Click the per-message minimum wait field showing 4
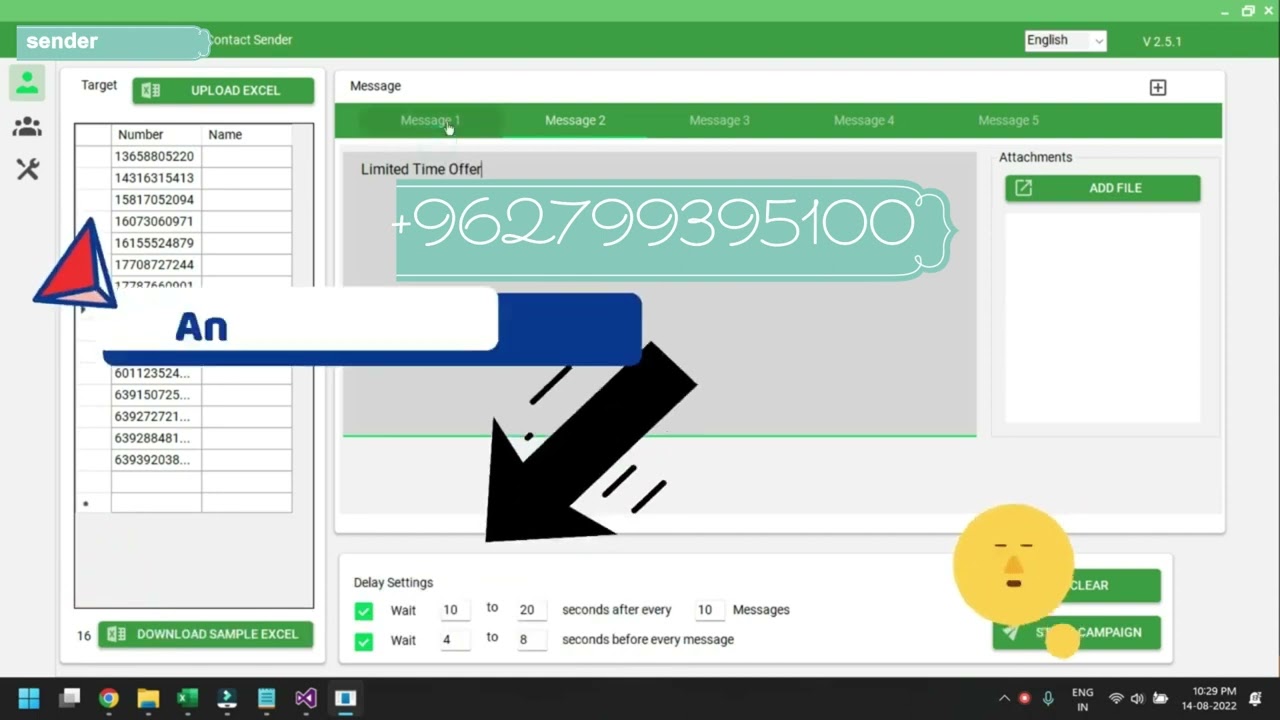This screenshot has width=1280, height=720. [455, 640]
